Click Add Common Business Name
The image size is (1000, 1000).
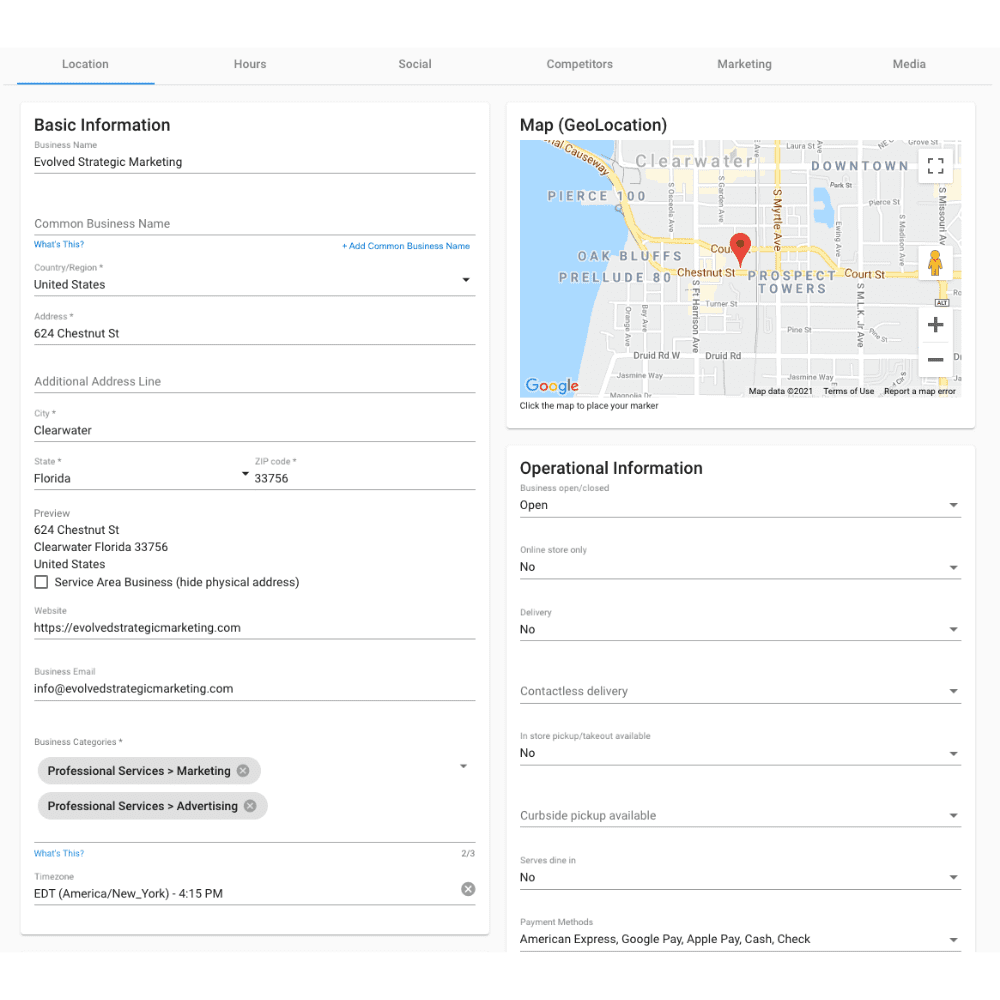(406, 245)
